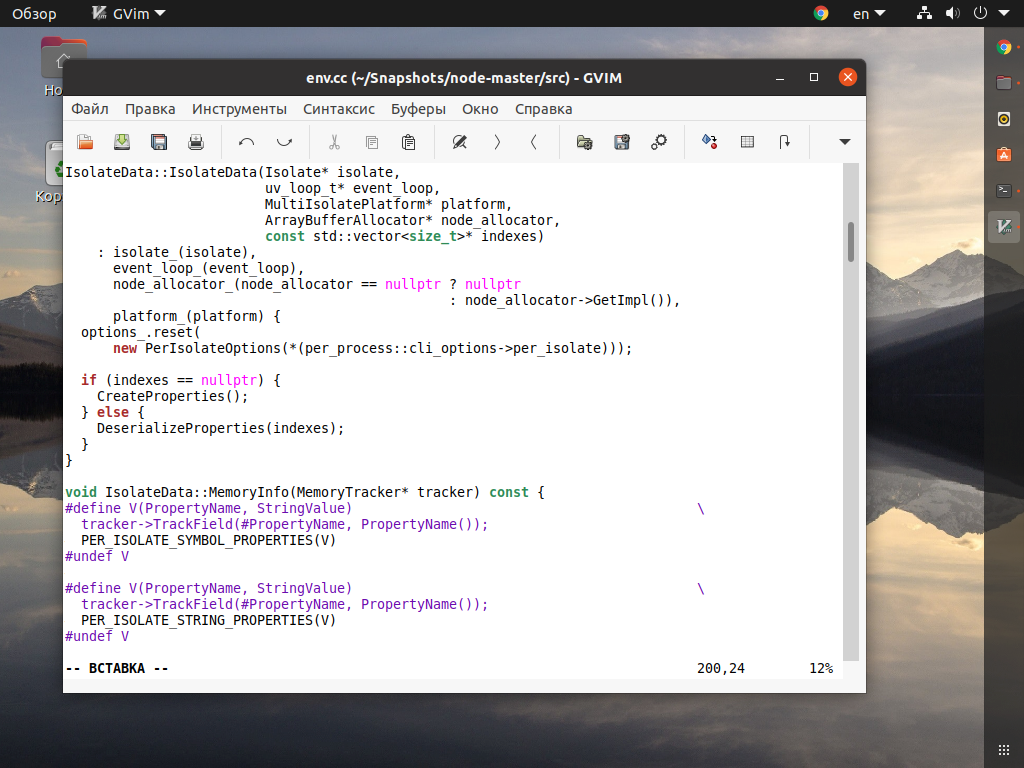Click the Print toolbar icon

coord(196,142)
